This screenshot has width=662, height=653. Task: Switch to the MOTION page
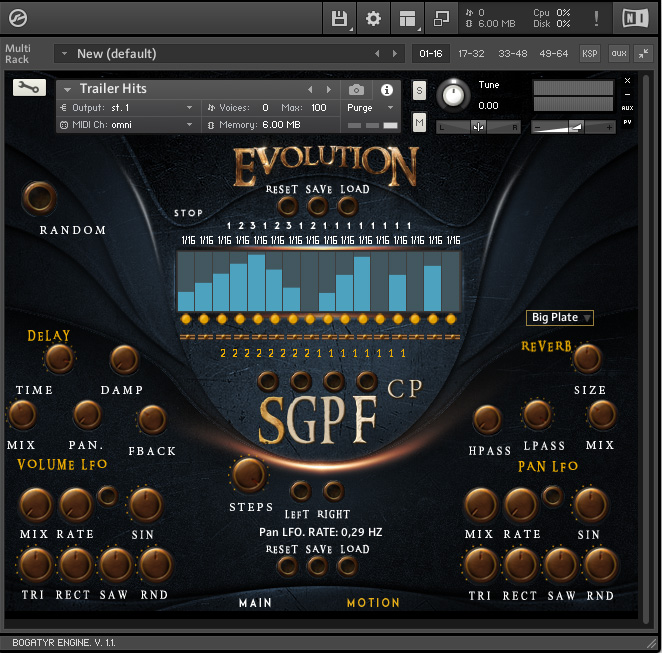373,603
